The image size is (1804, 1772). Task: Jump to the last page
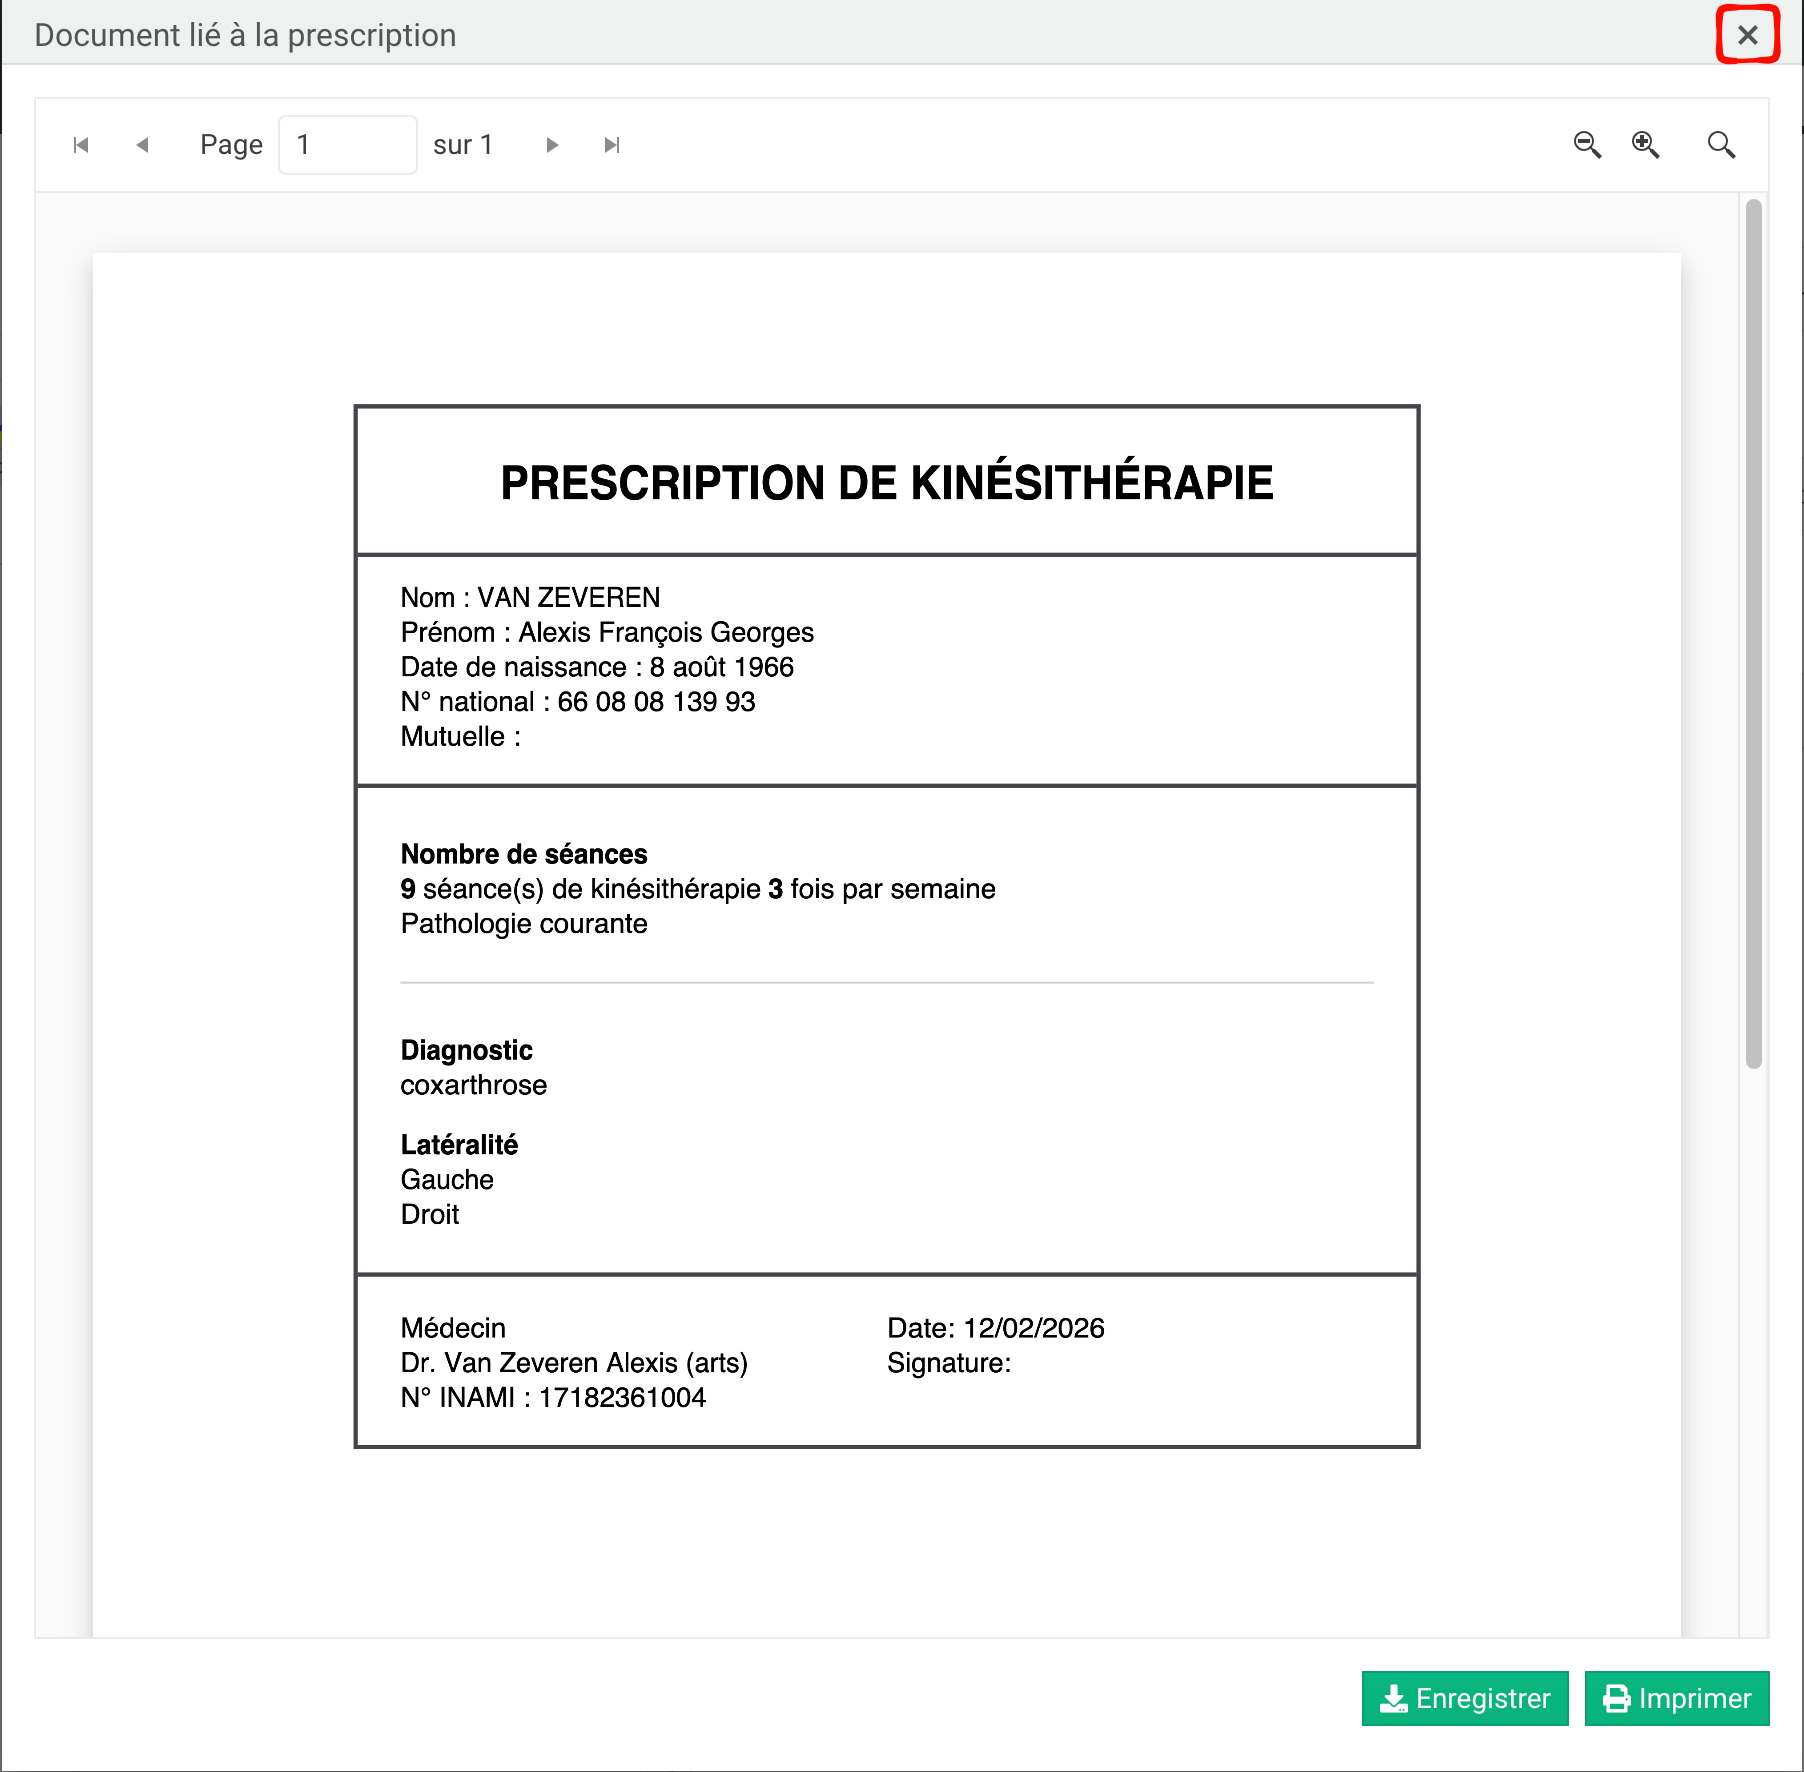pyautogui.click(x=612, y=145)
